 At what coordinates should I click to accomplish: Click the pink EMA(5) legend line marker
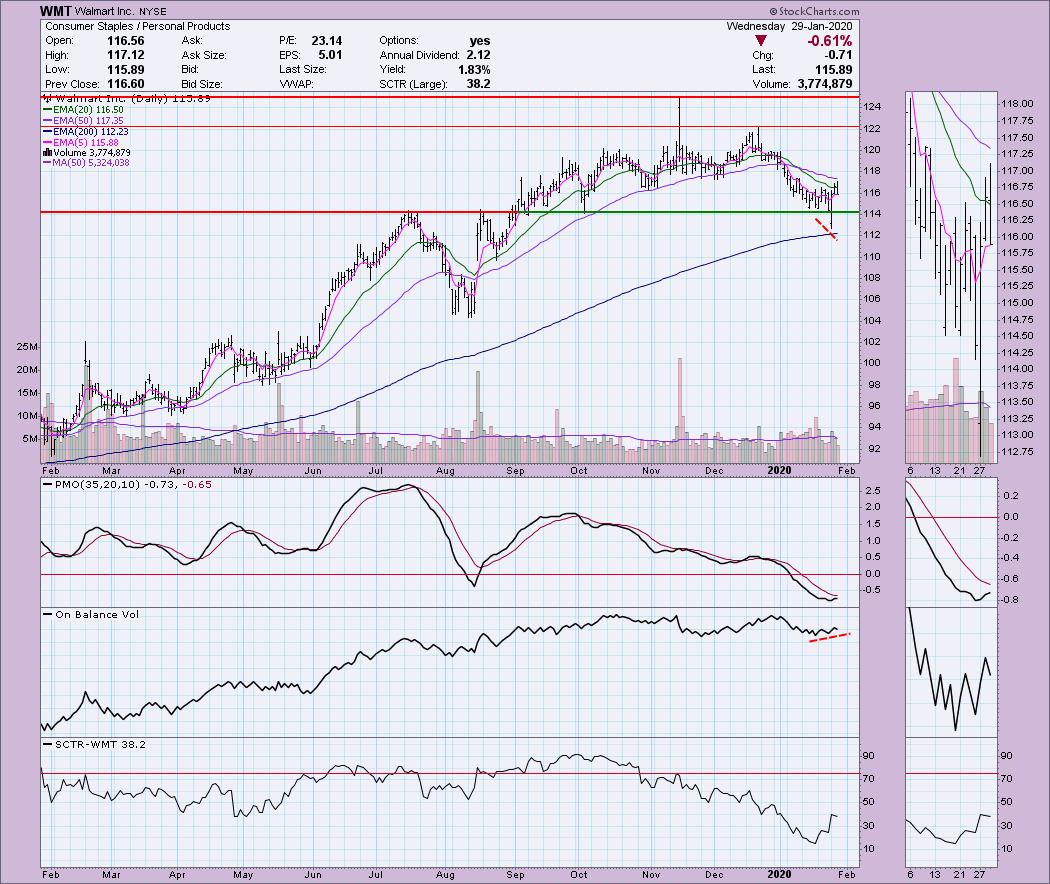coord(48,142)
